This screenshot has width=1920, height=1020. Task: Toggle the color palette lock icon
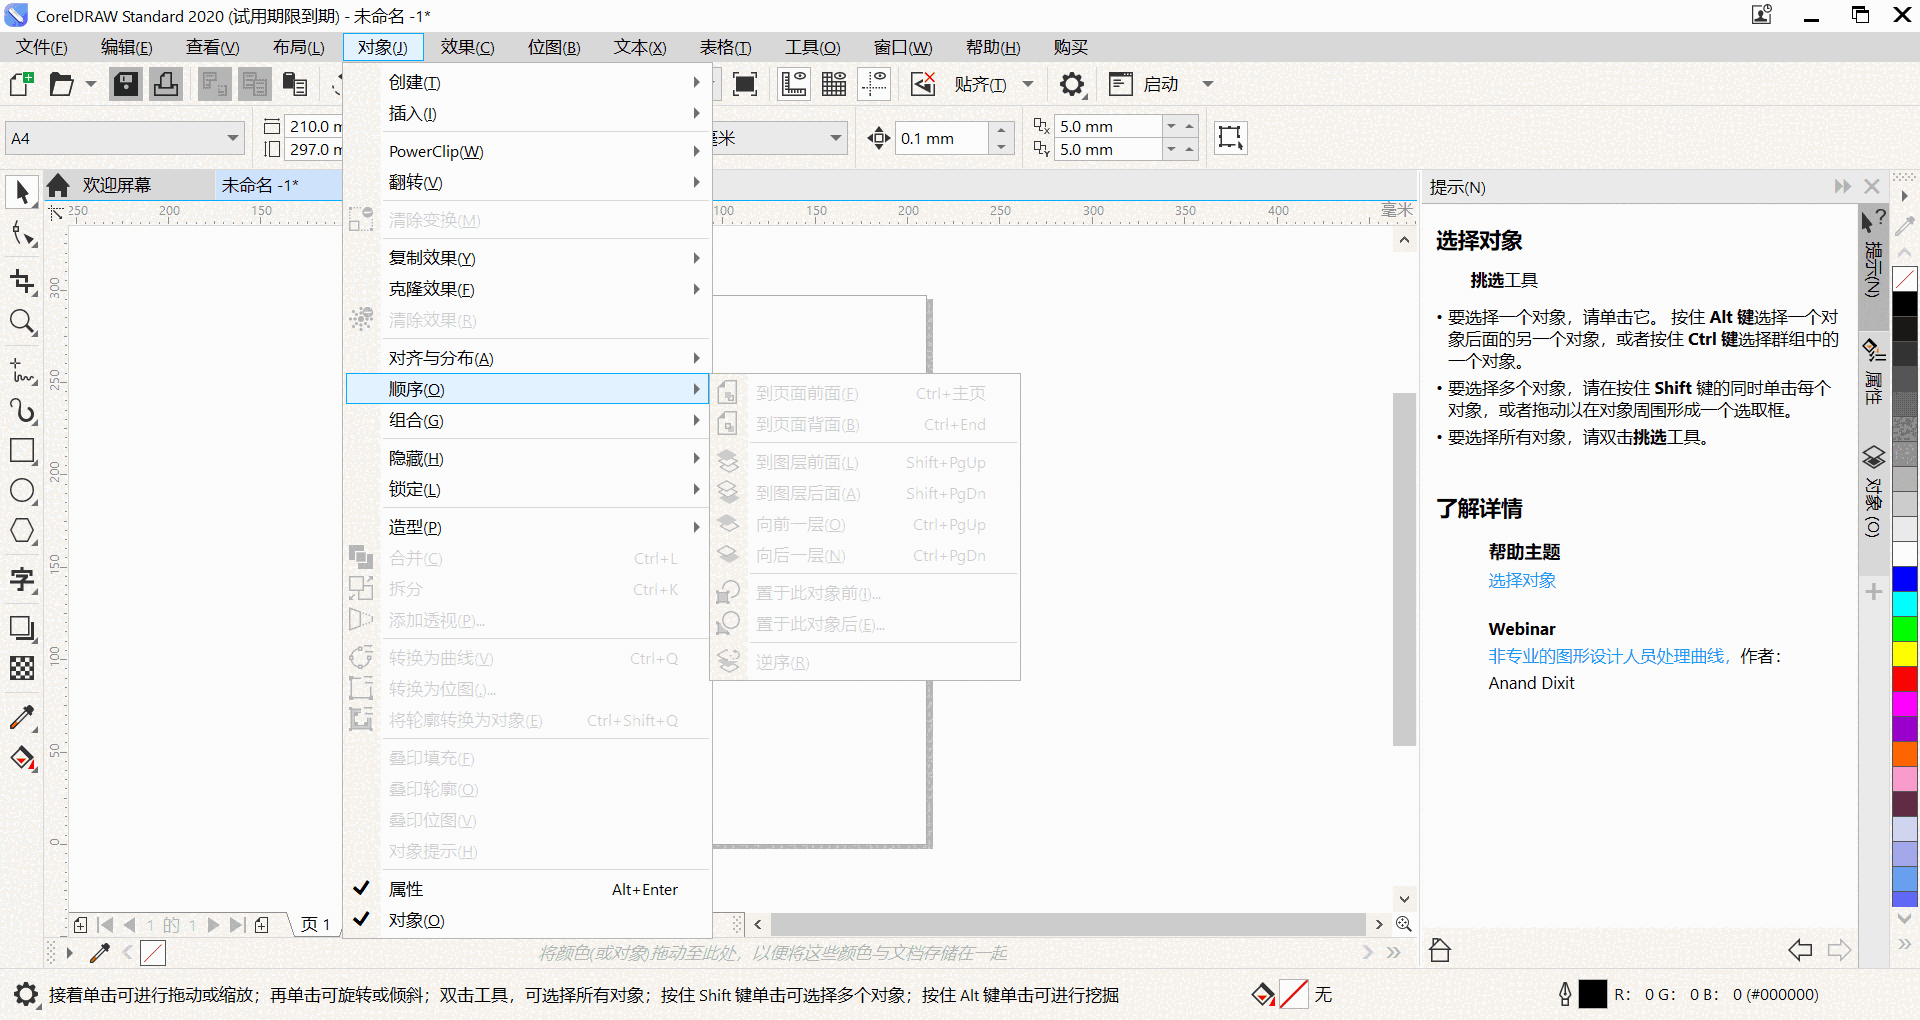point(1440,950)
